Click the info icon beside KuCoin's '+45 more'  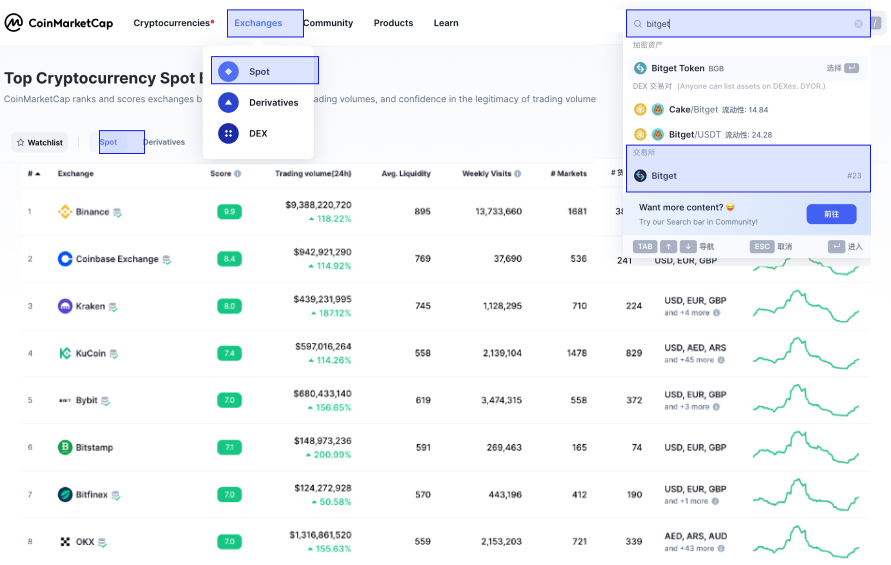click(x=721, y=360)
